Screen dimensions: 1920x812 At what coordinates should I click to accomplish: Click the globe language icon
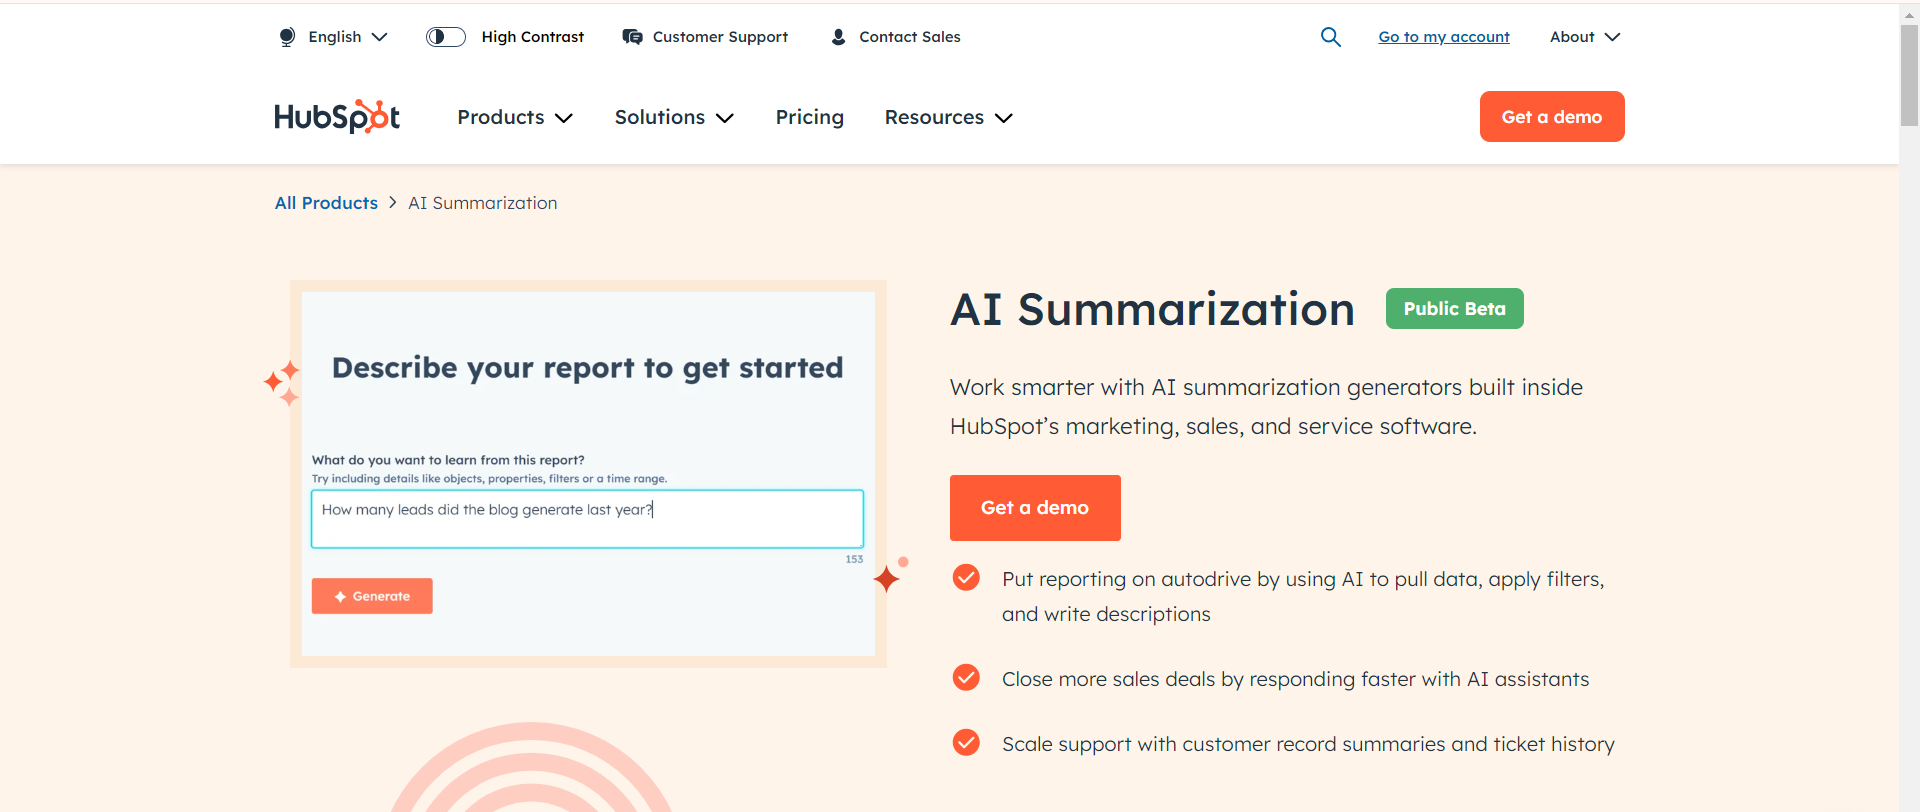[x=287, y=37]
